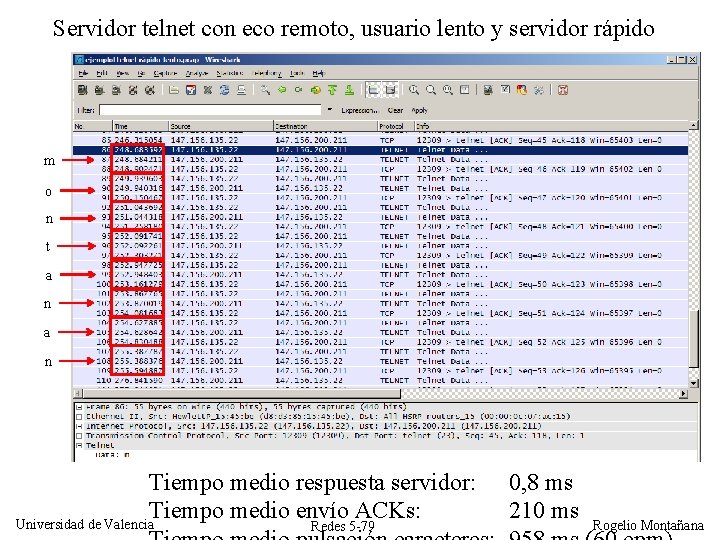This screenshot has height=540, width=720.
Task: Click the Clear filter button
Action: pos(395,111)
